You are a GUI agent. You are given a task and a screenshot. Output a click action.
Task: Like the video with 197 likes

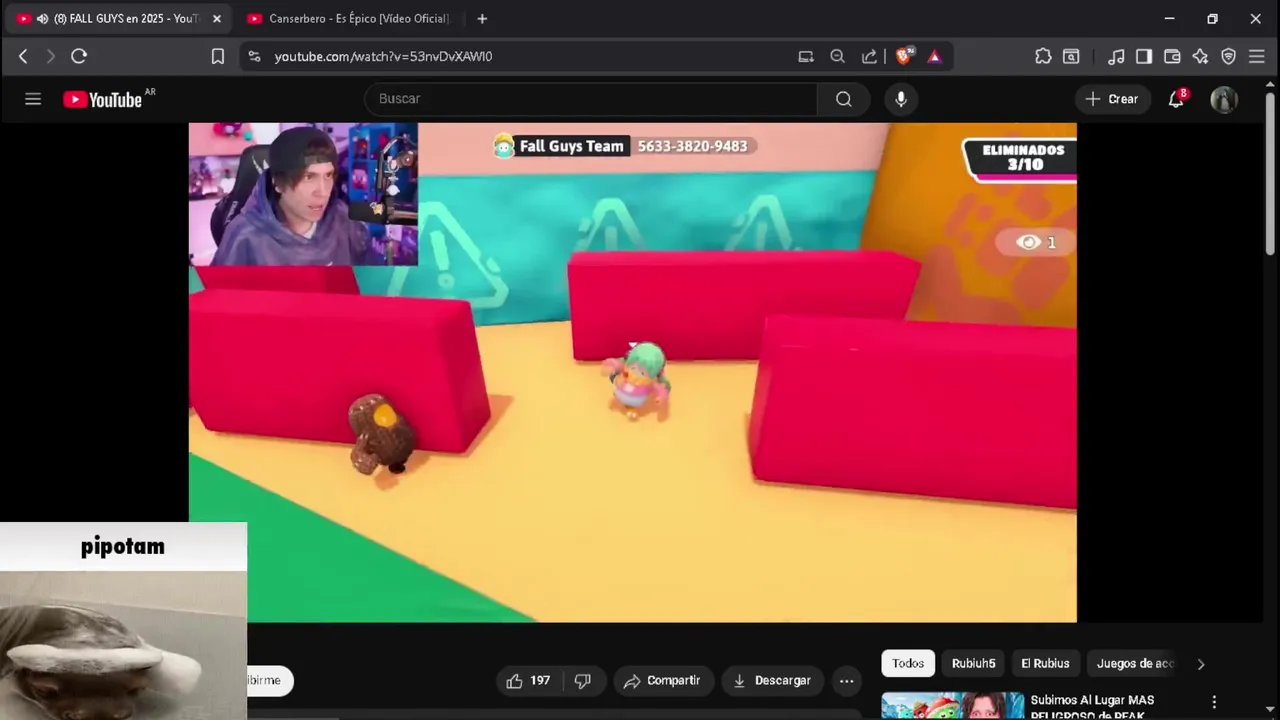528,681
